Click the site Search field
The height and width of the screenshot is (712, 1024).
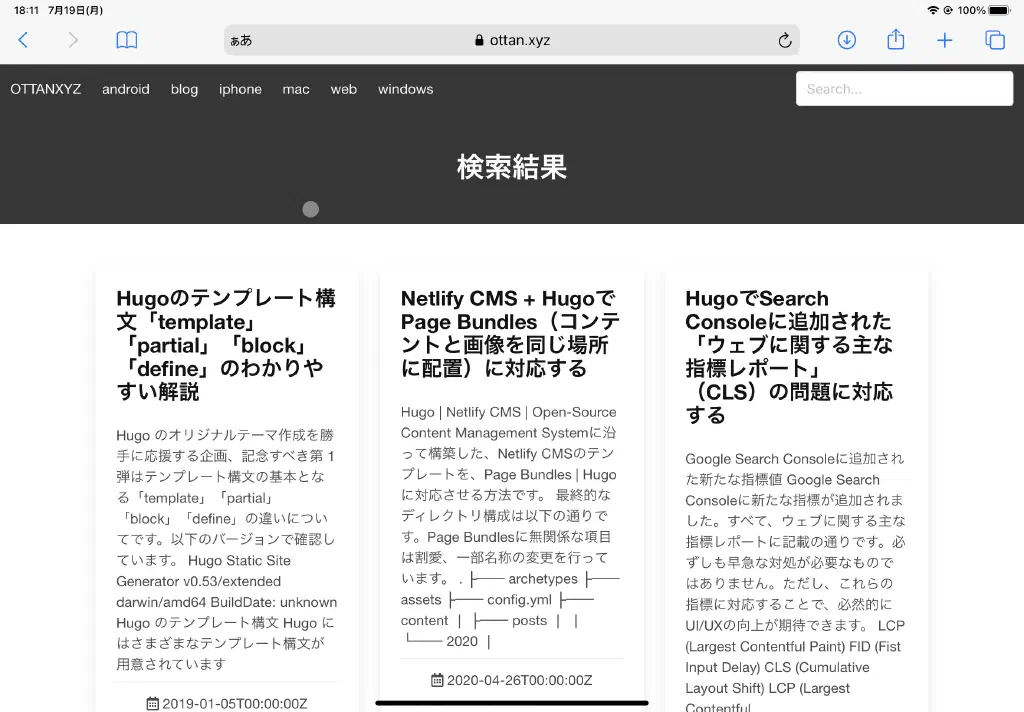904,89
